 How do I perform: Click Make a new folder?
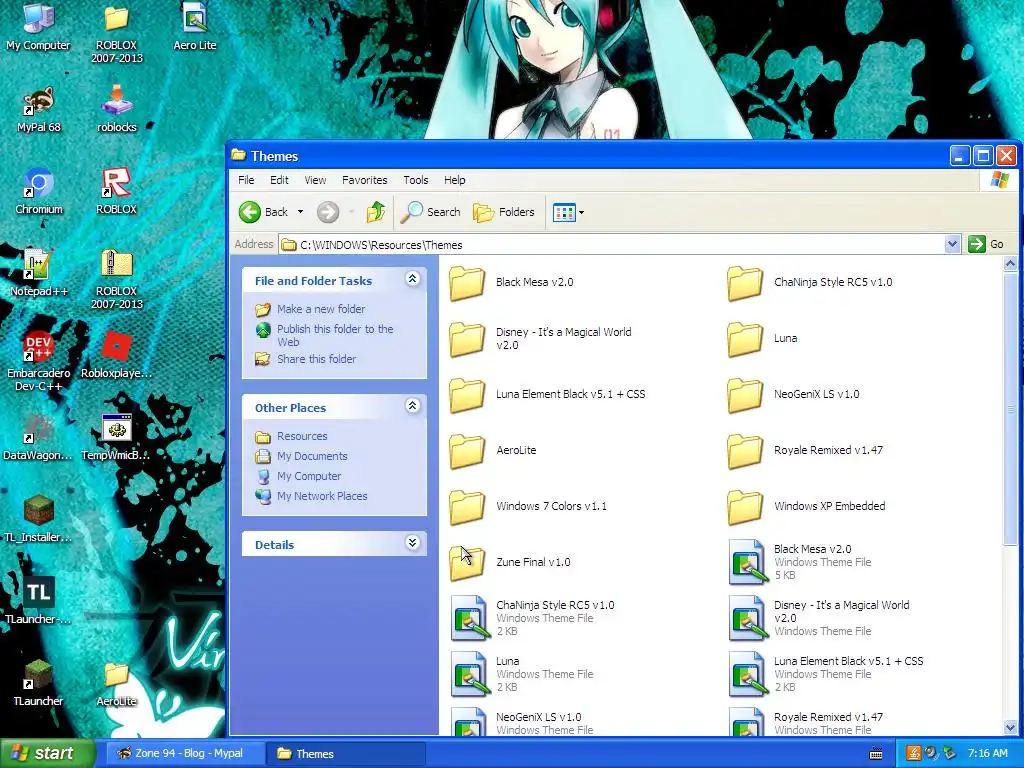[x=310, y=309]
